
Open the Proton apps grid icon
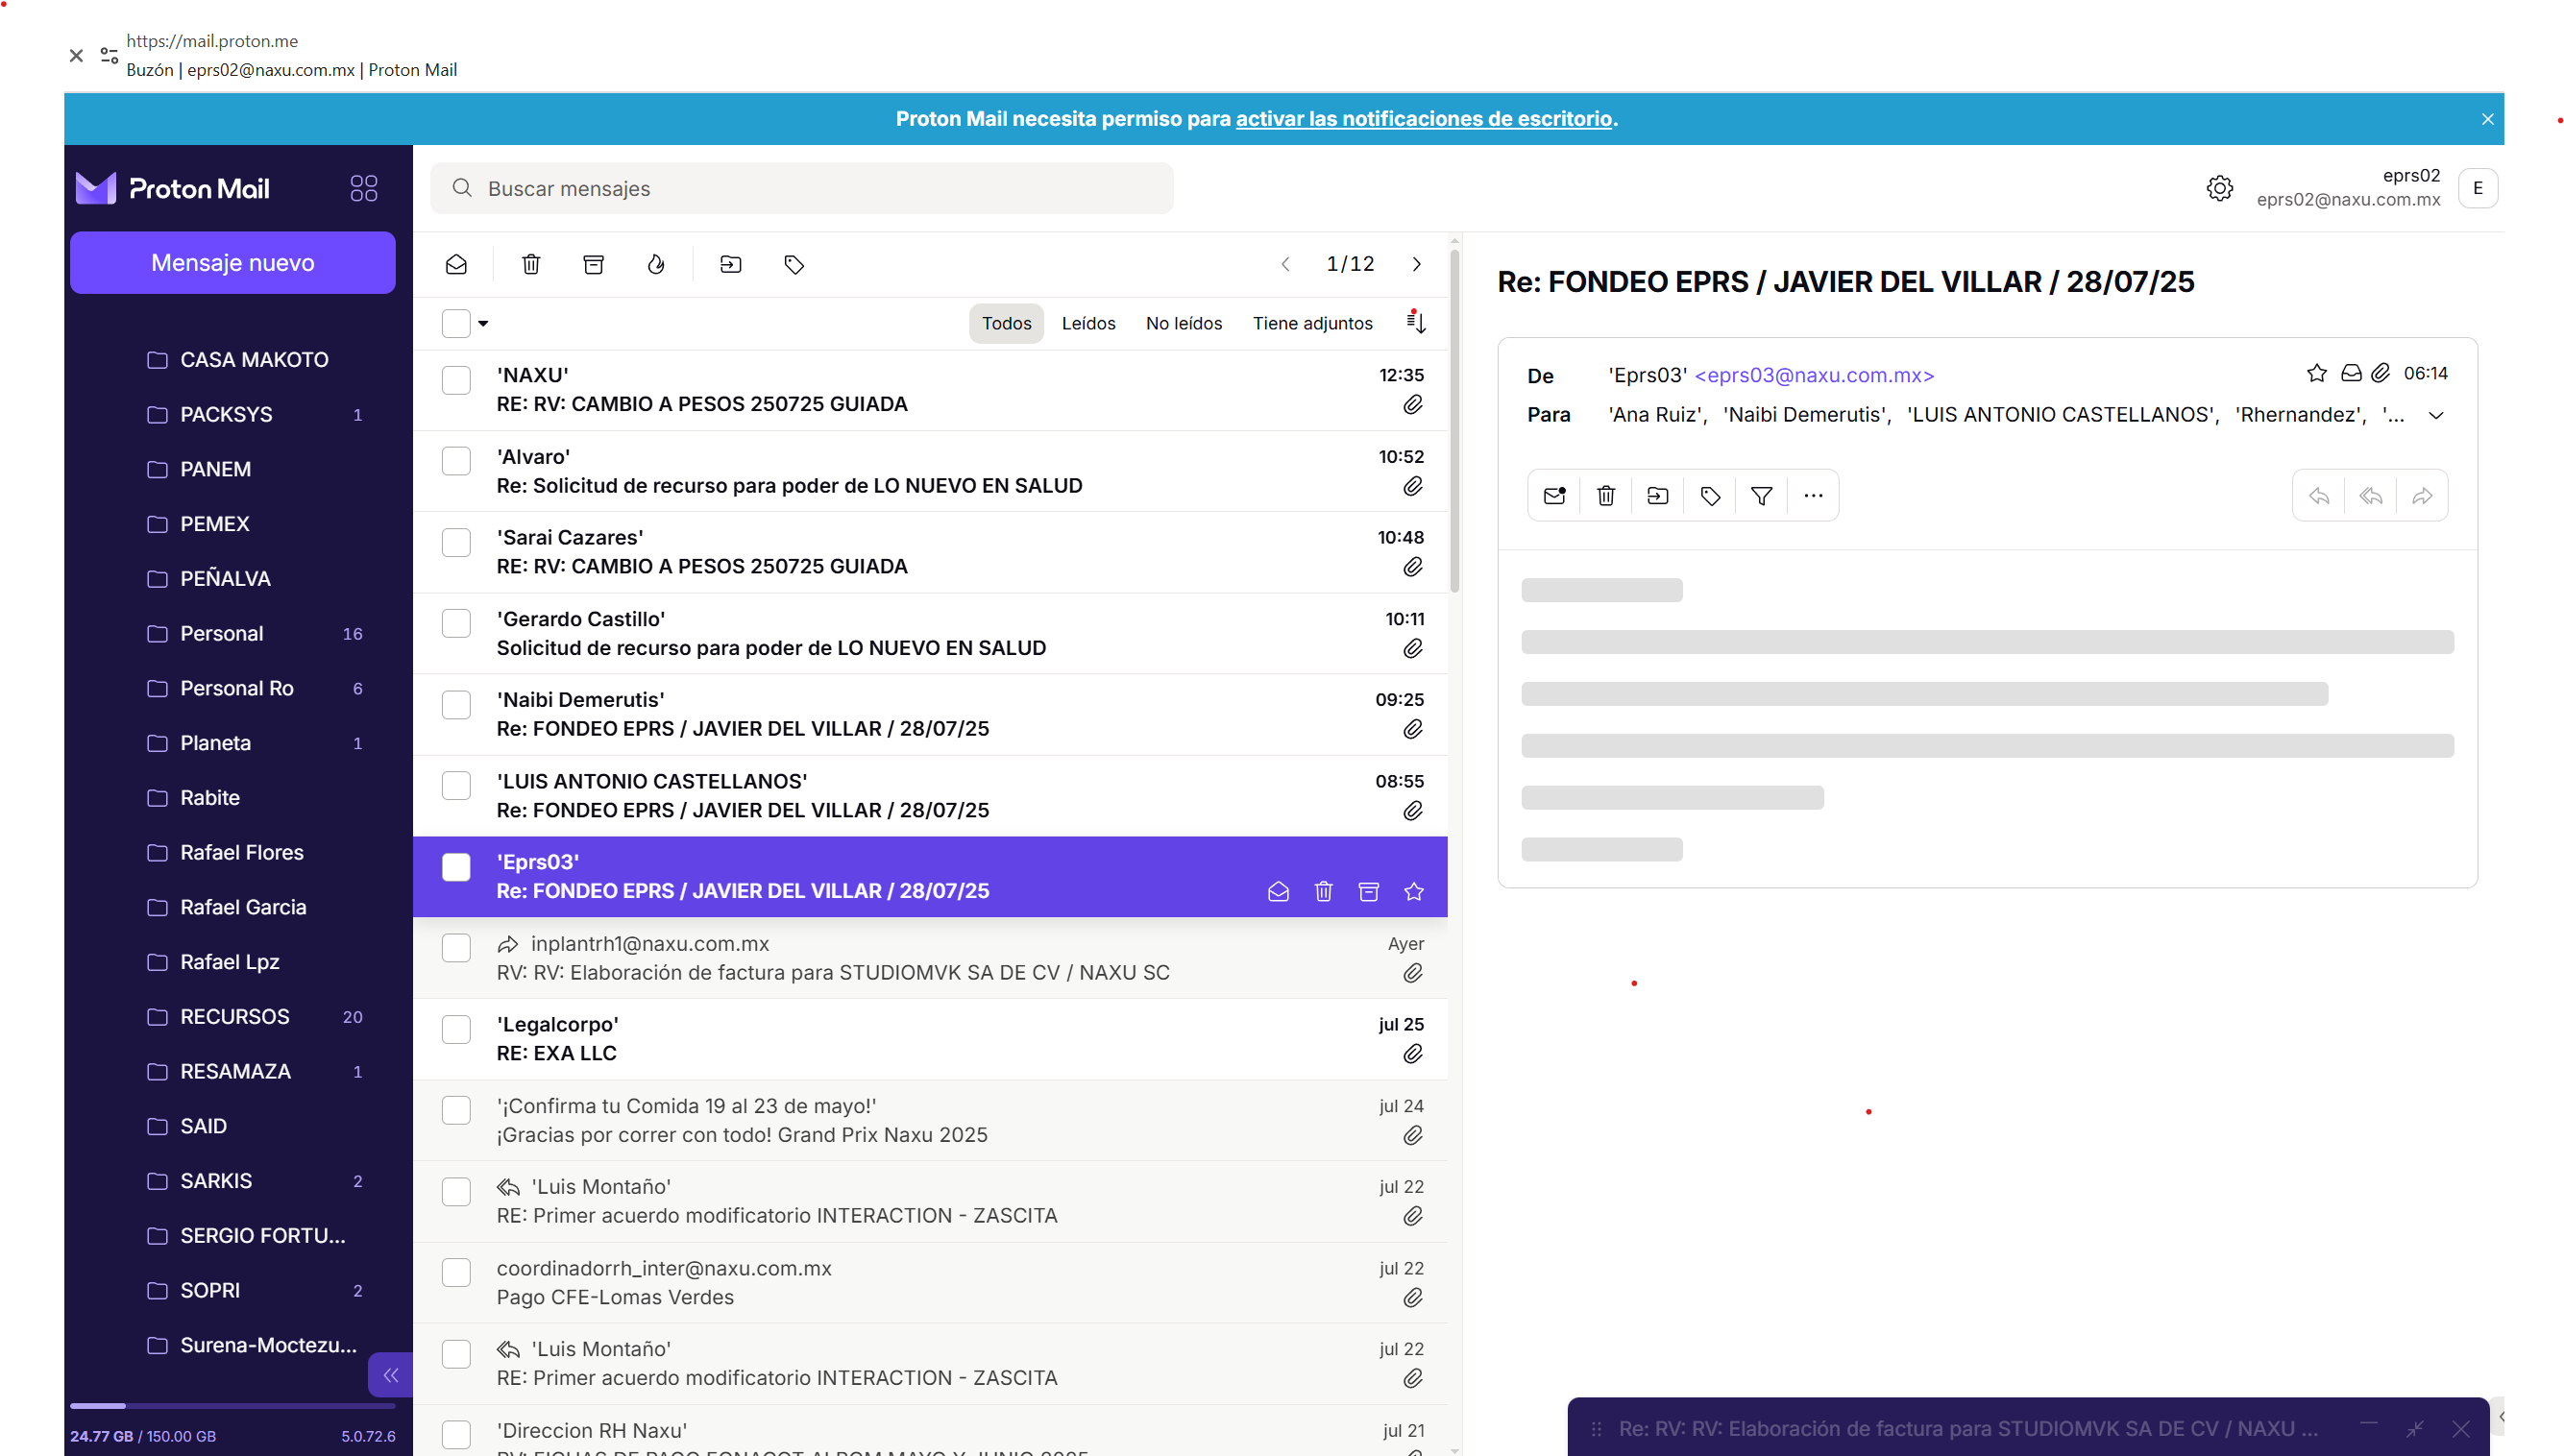pos(364,188)
